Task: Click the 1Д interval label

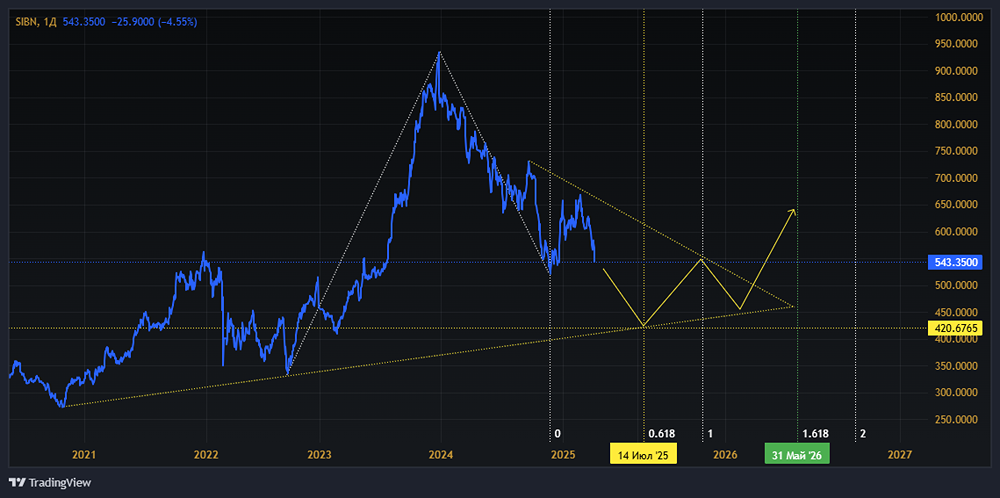Action: coord(48,22)
